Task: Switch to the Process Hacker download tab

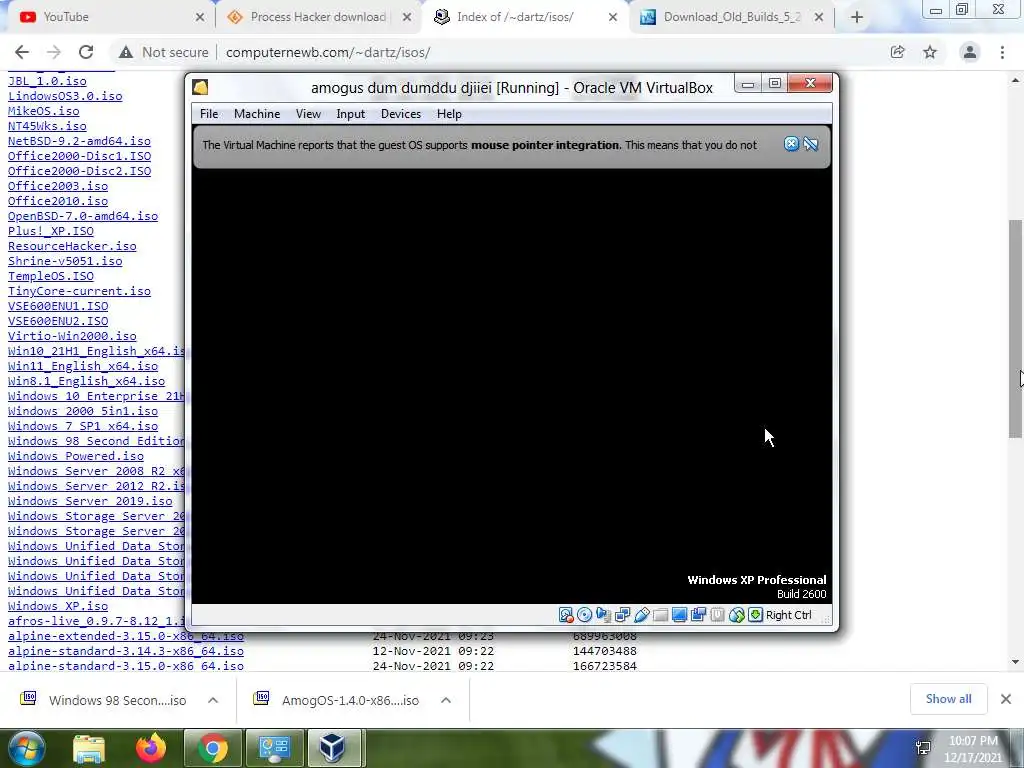Action: point(318,17)
